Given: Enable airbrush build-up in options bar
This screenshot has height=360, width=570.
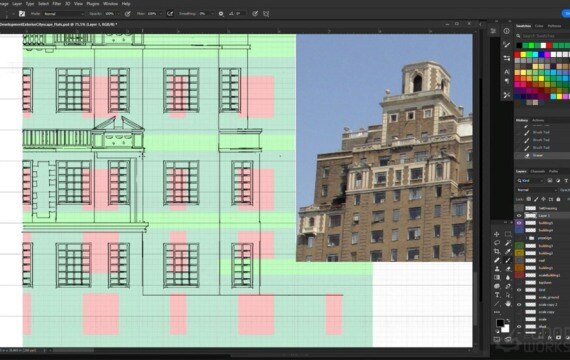Looking at the screenshot, I should [x=170, y=14].
